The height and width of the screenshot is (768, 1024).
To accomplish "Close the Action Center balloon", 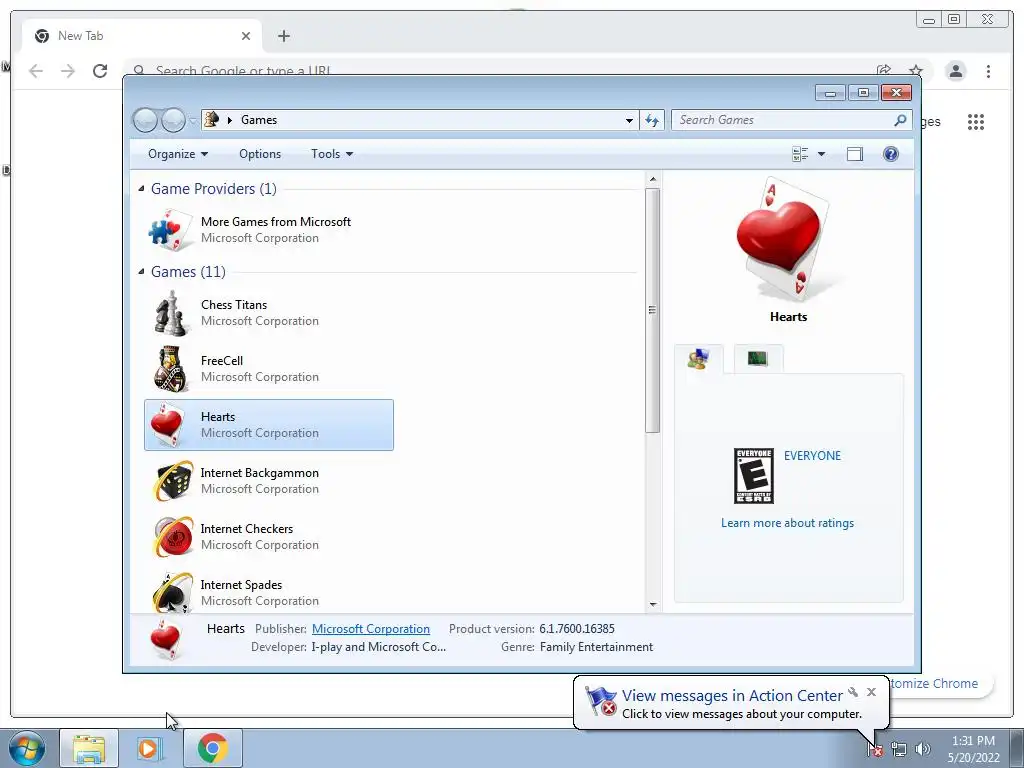I will pyautogui.click(x=871, y=692).
